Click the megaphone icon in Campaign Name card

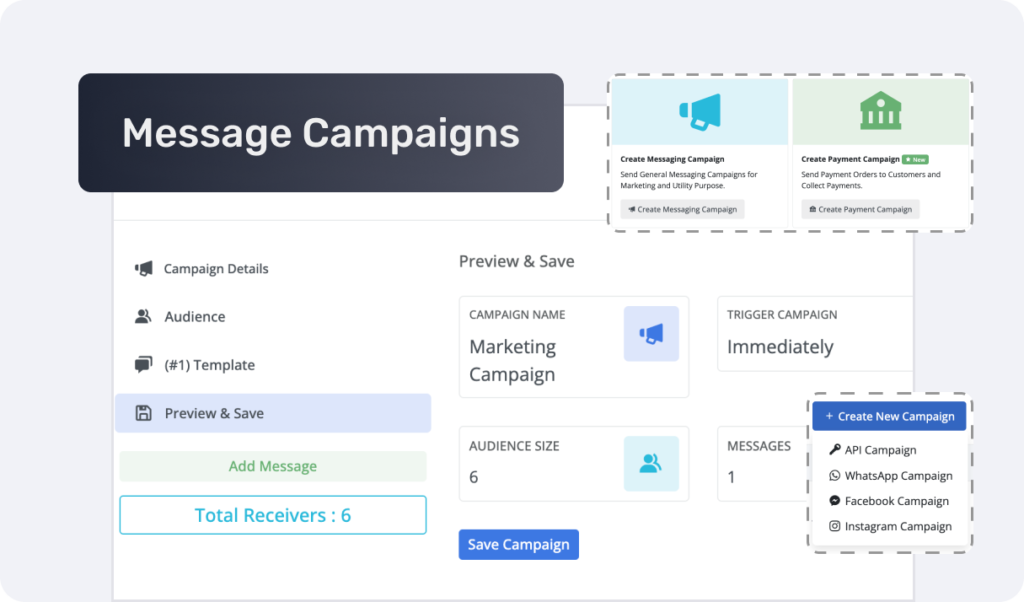[x=651, y=334]
